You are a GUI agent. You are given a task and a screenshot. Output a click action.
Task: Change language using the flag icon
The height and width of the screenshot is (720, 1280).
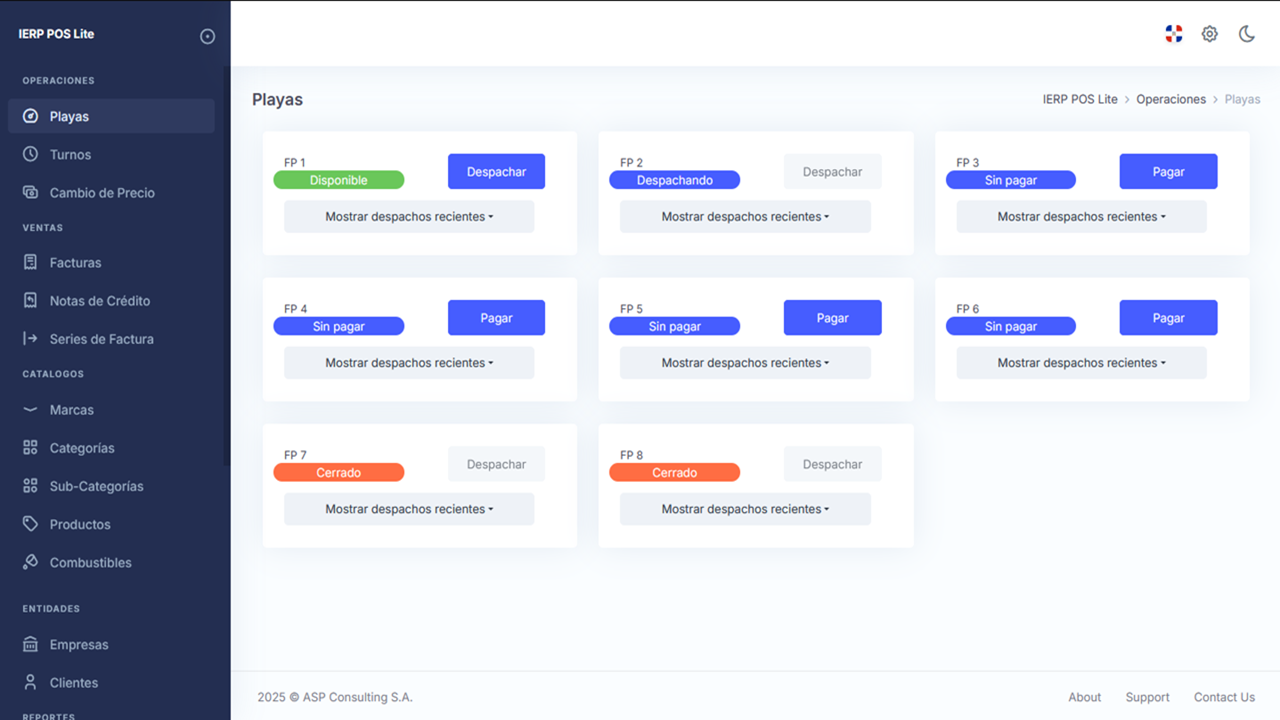[1174, 34]
